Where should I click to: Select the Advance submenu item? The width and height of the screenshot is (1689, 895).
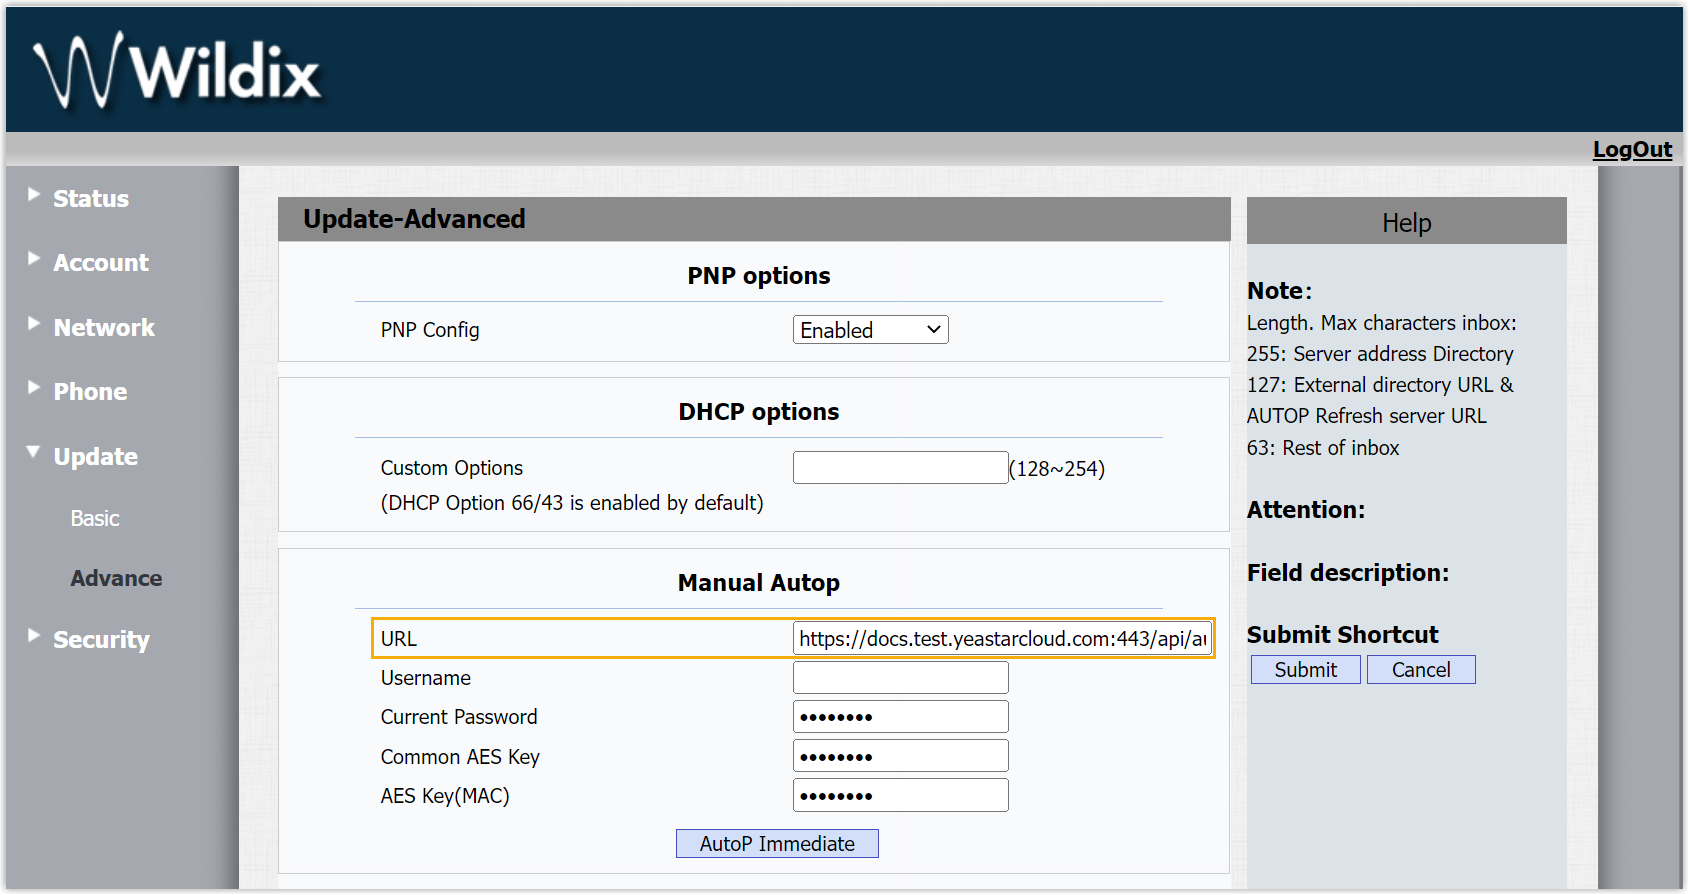point(116,579)
